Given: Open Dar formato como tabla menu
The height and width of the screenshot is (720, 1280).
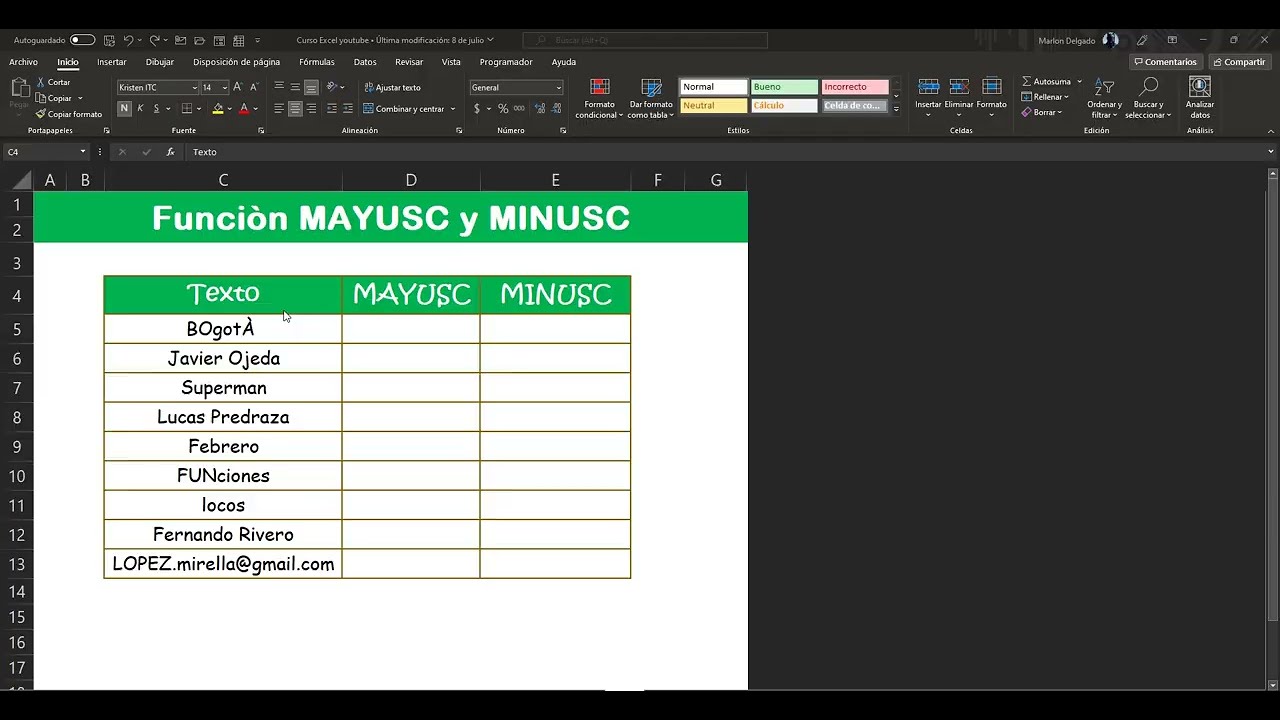Looking at the screenshot, I should pyautogui.click(x=651, y=98).
